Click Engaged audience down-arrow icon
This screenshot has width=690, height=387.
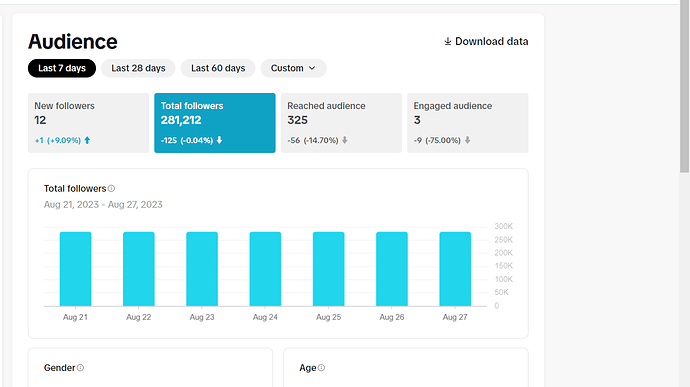pos(467,140)
